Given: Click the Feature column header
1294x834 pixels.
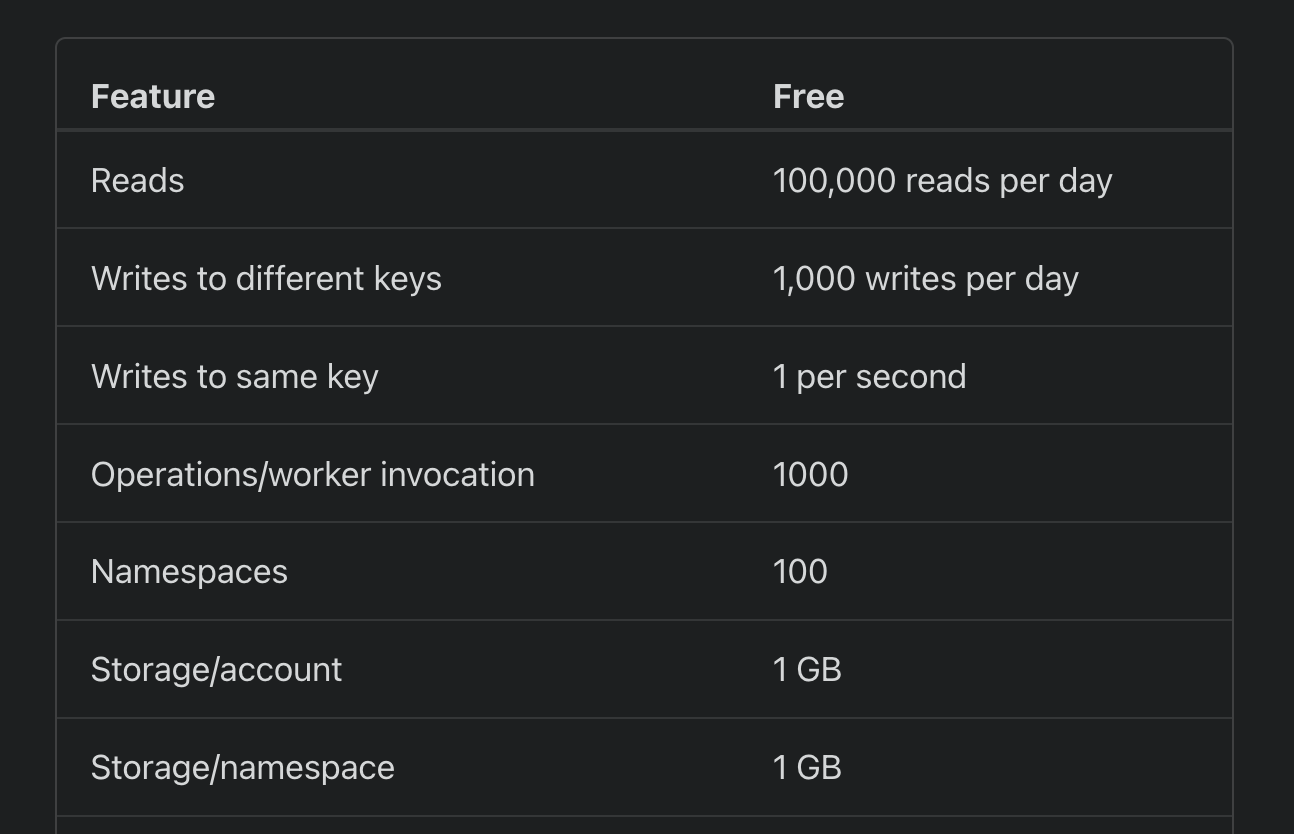Looking at the screenshot, I should (x=153, y=96).
